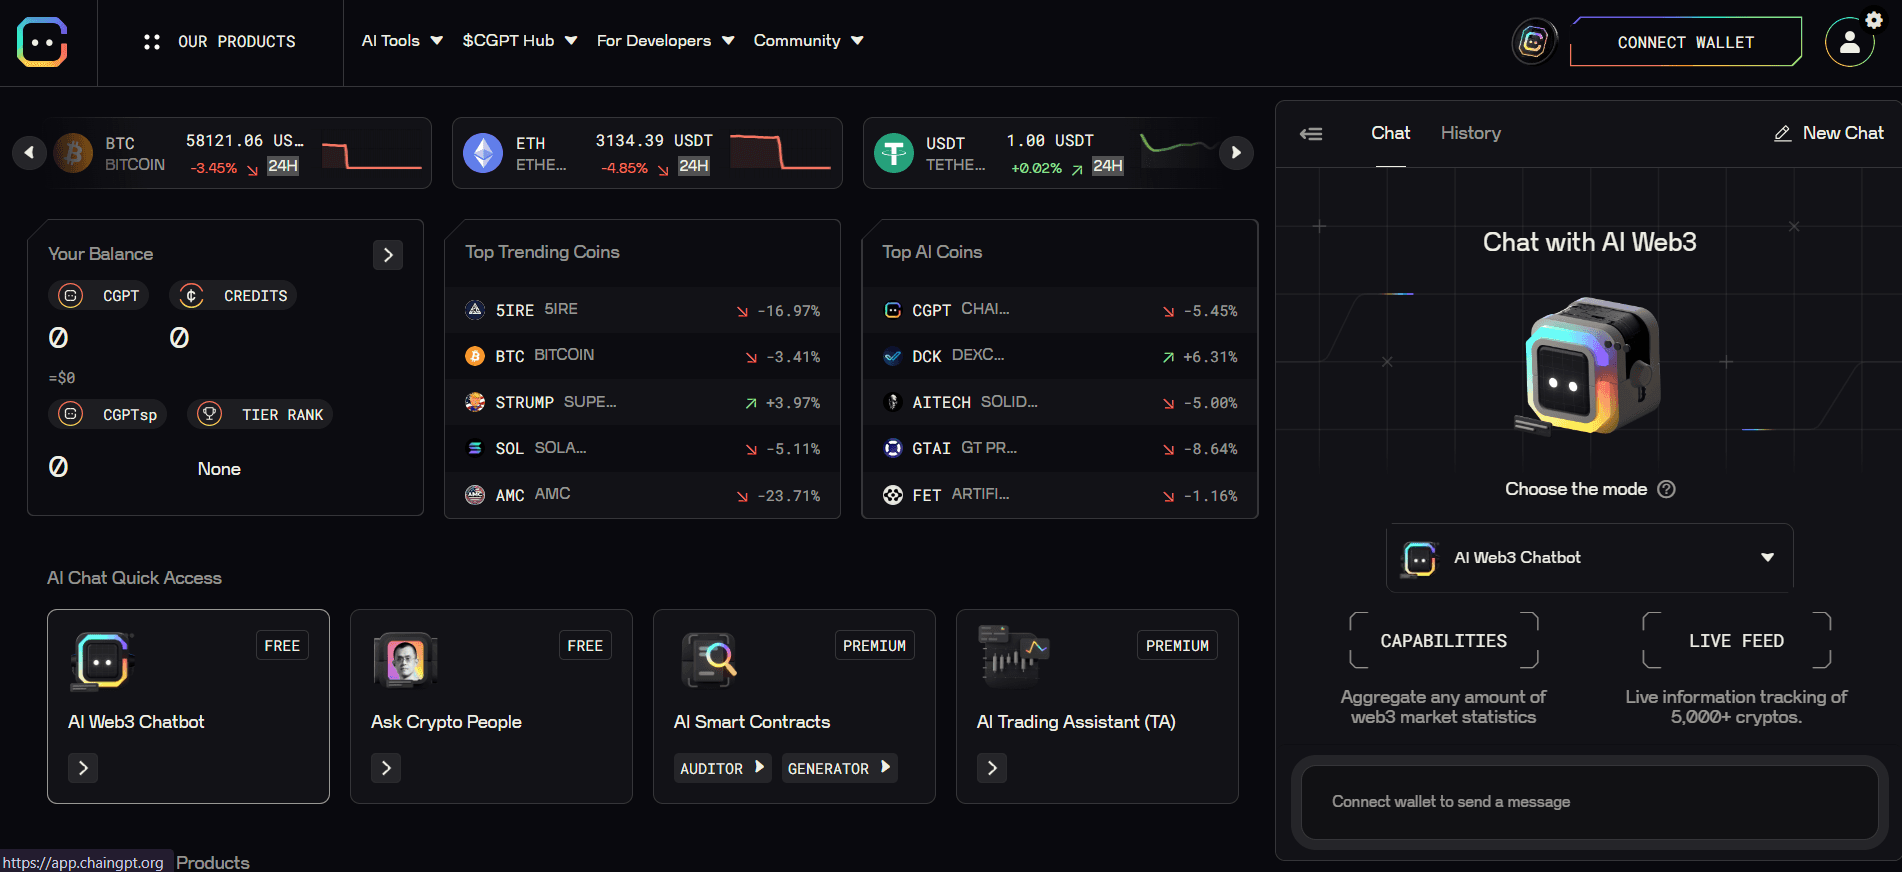
Task: Open the Generator smart contract tool
Action: pyautogui.click(x=839, y=768)
